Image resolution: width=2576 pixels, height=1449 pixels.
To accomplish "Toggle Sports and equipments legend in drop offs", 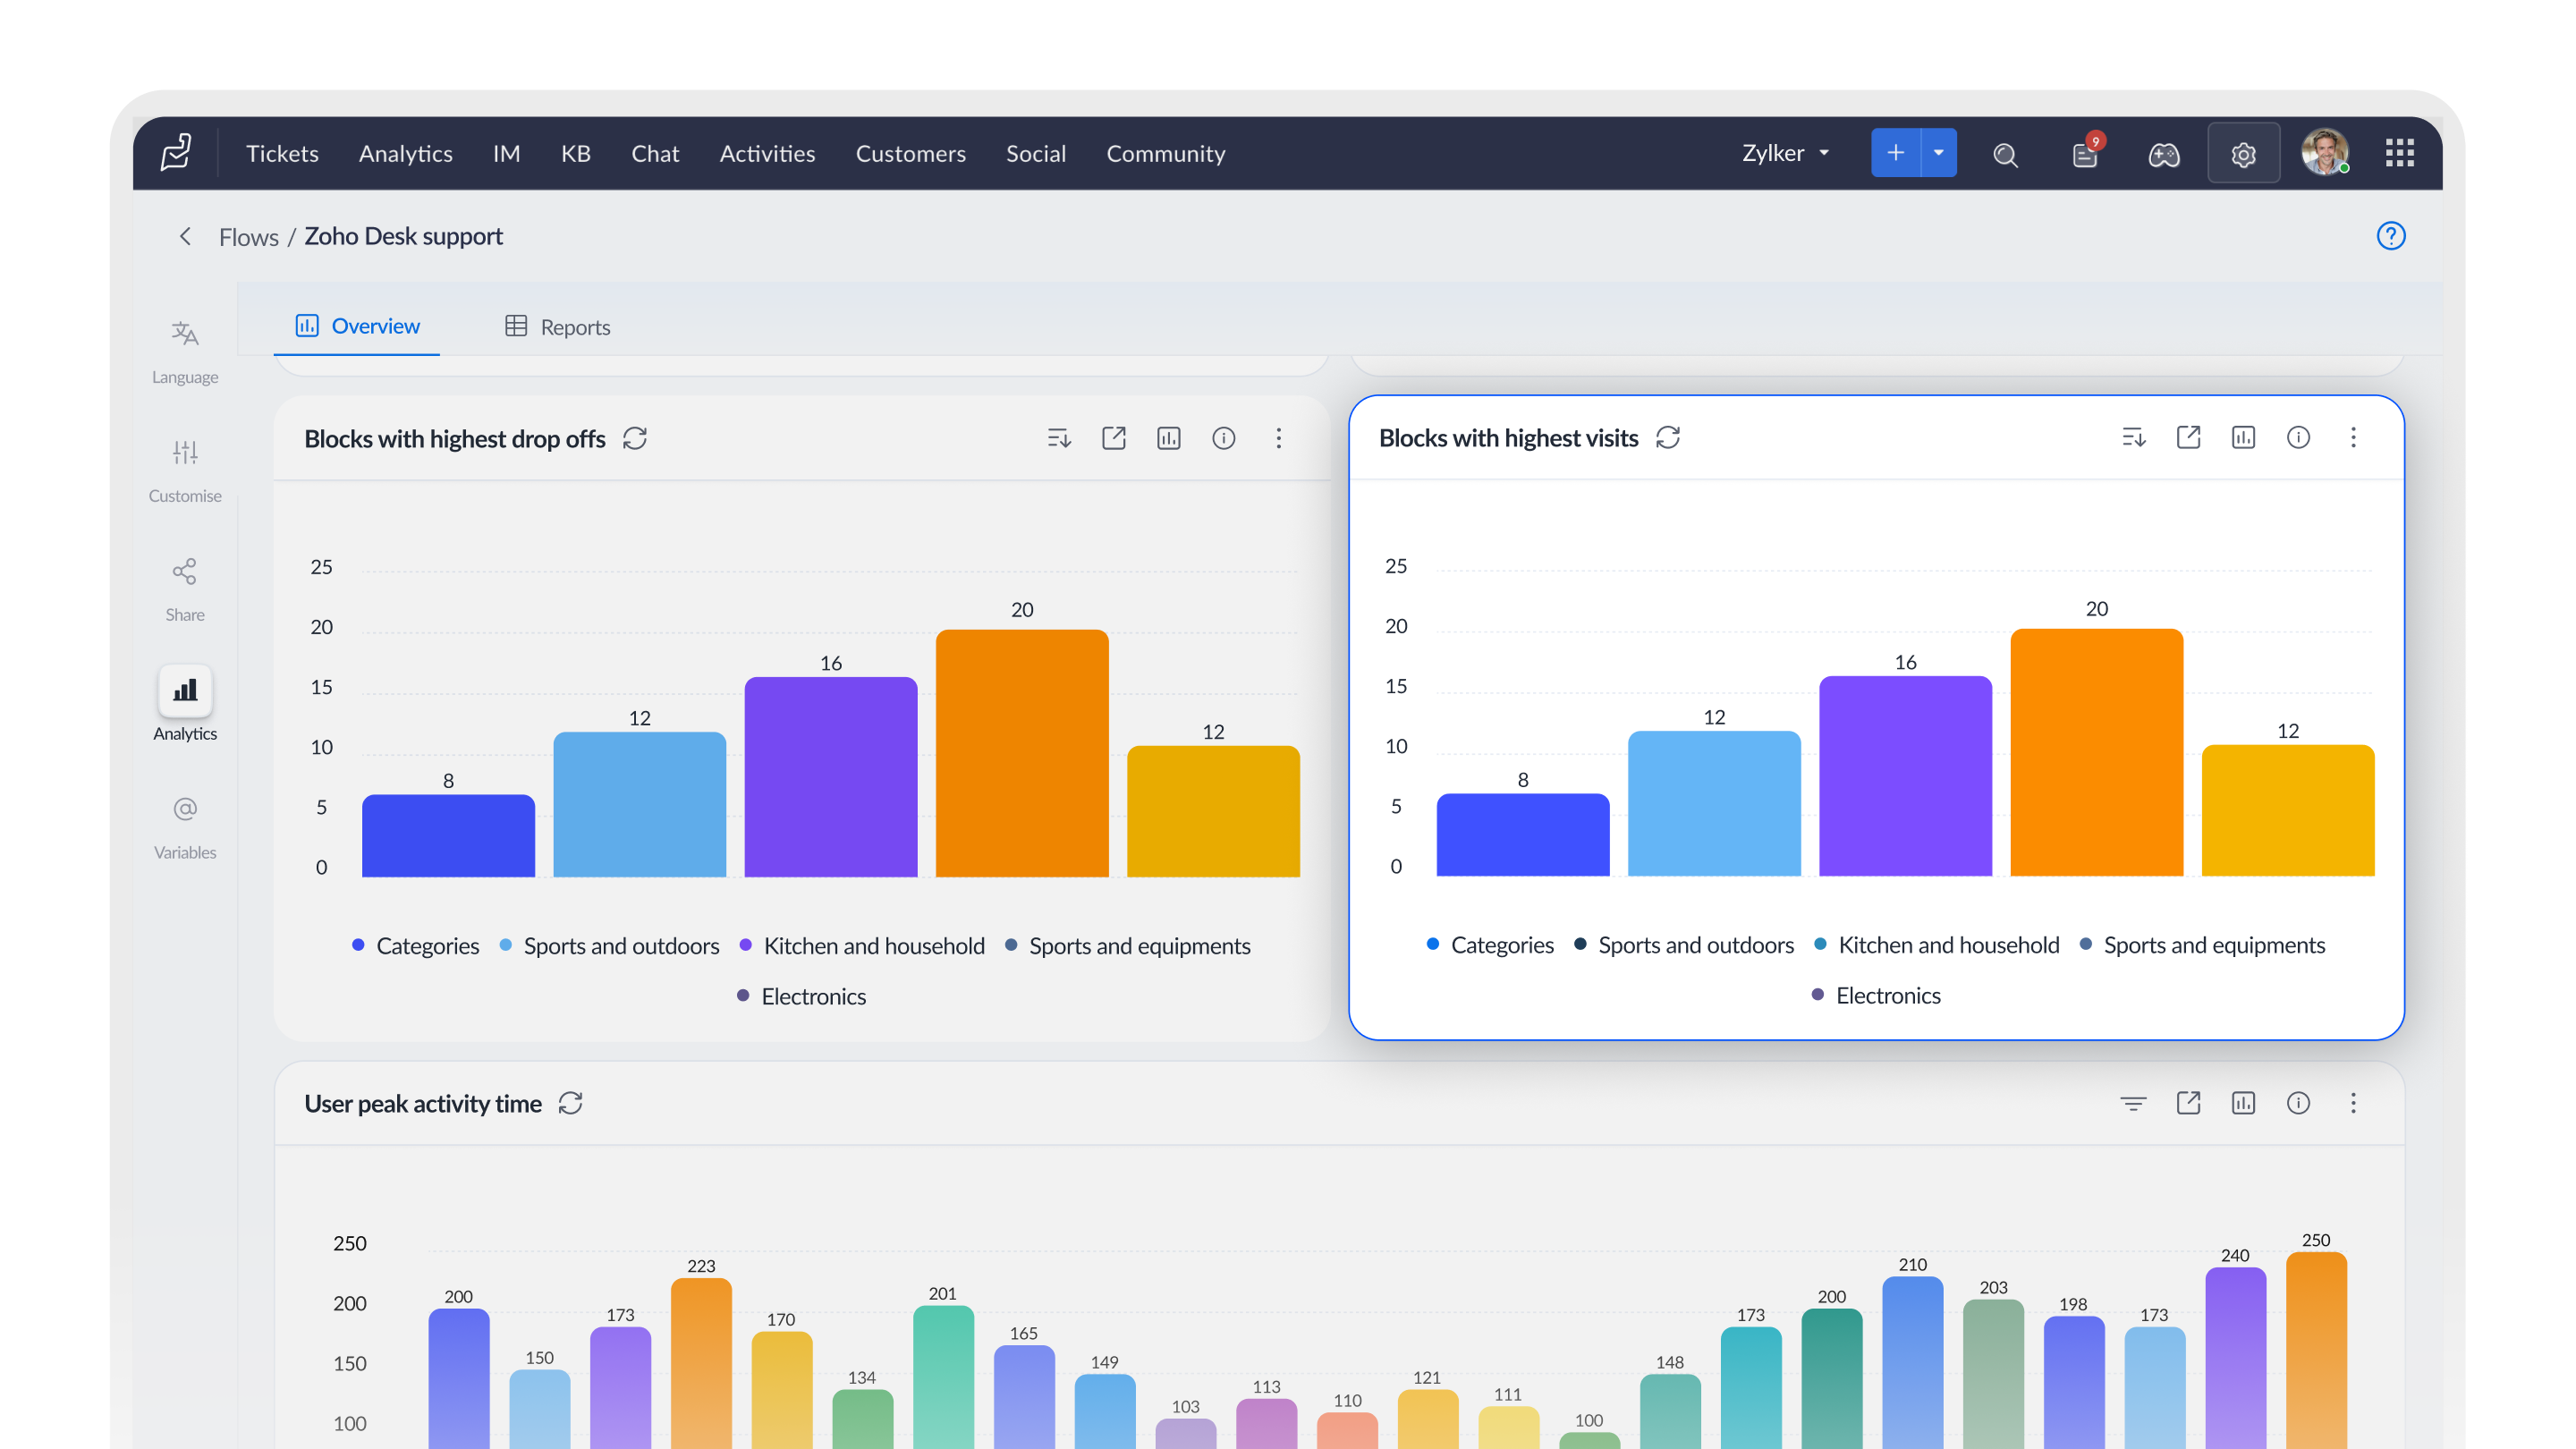I will pyautogui.click(x=1128, y=946).
